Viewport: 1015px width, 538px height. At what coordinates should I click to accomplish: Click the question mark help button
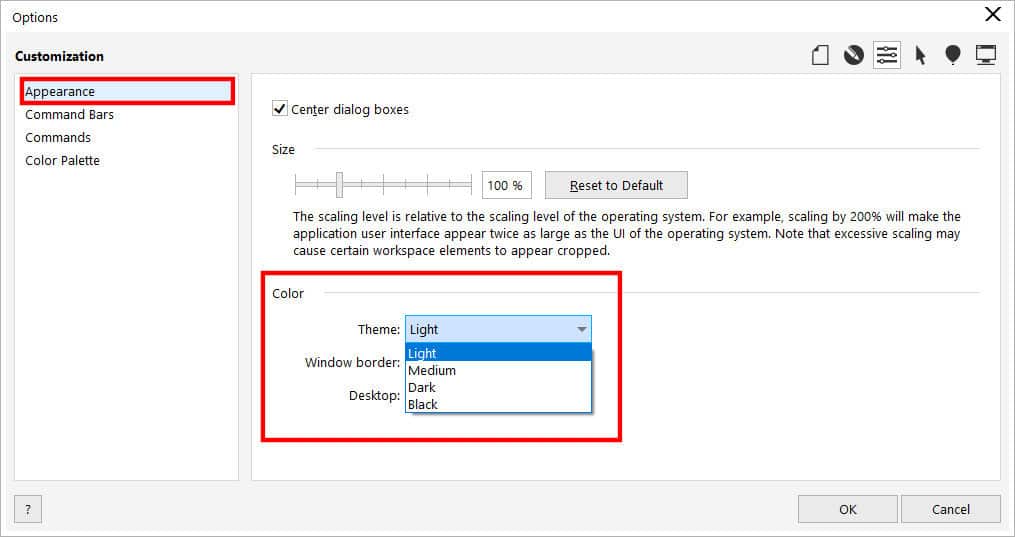point(28,509)
